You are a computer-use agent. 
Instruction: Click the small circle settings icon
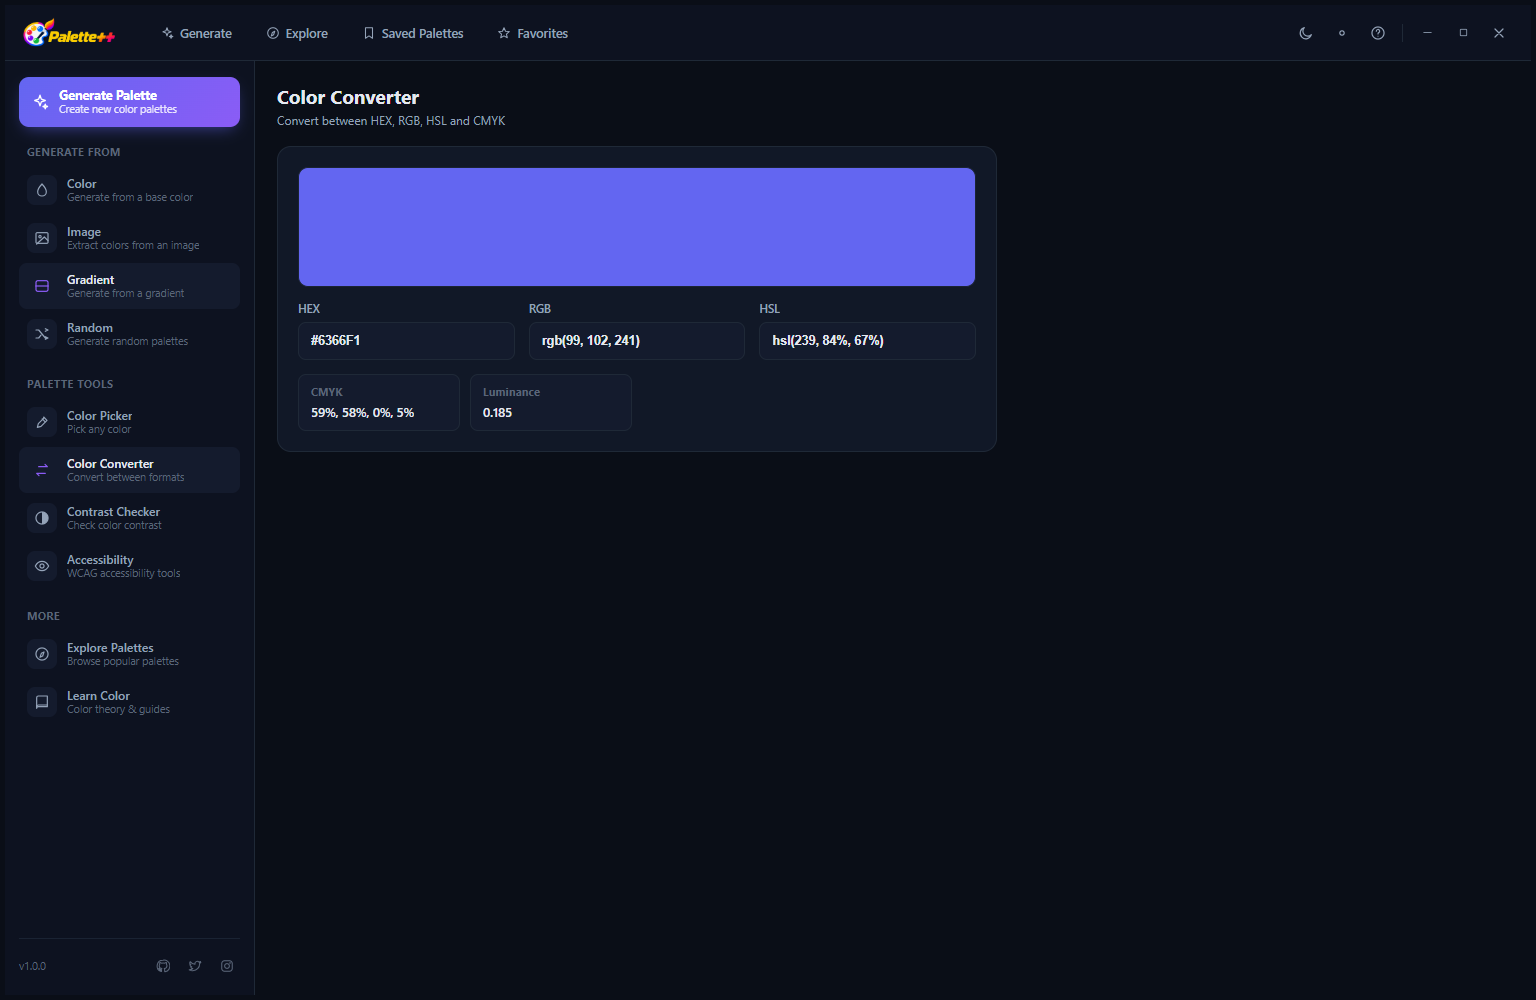tap(1342, 33)
